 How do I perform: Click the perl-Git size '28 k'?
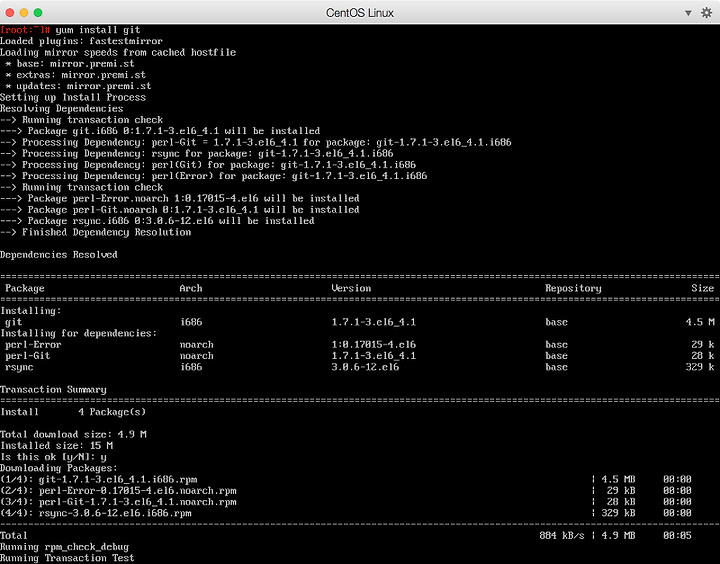pos(703,356)
